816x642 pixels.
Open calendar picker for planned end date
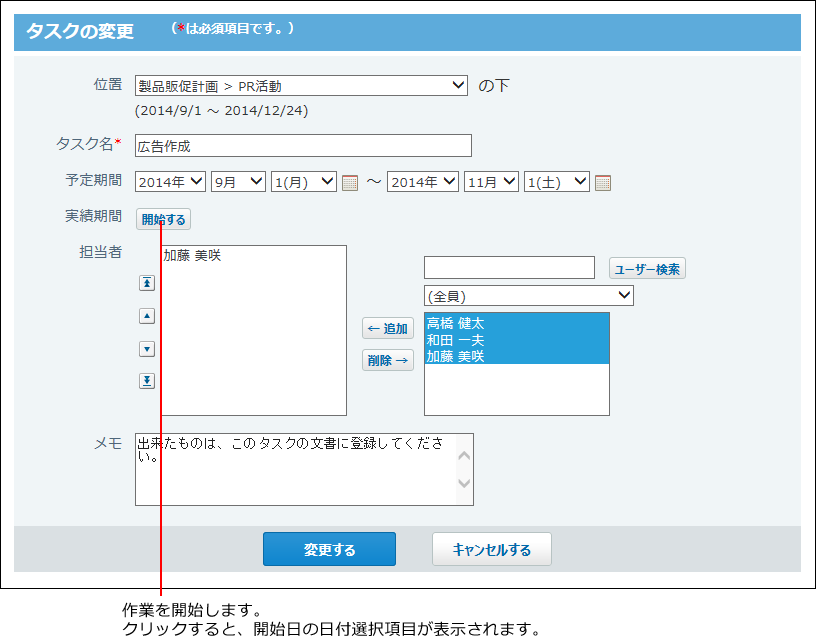[x=603, y=183]
